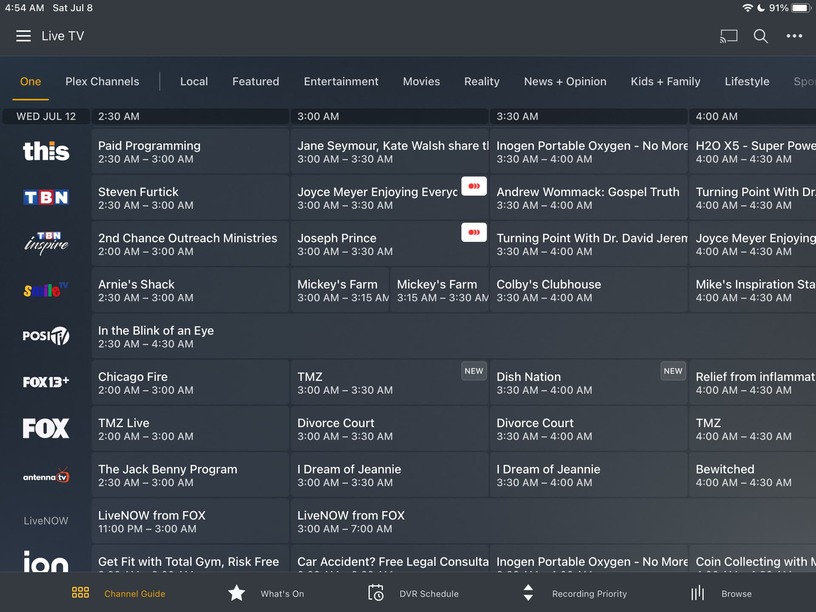
Task: Select the TBN Inspire channel logo
Action: point(46,243)
